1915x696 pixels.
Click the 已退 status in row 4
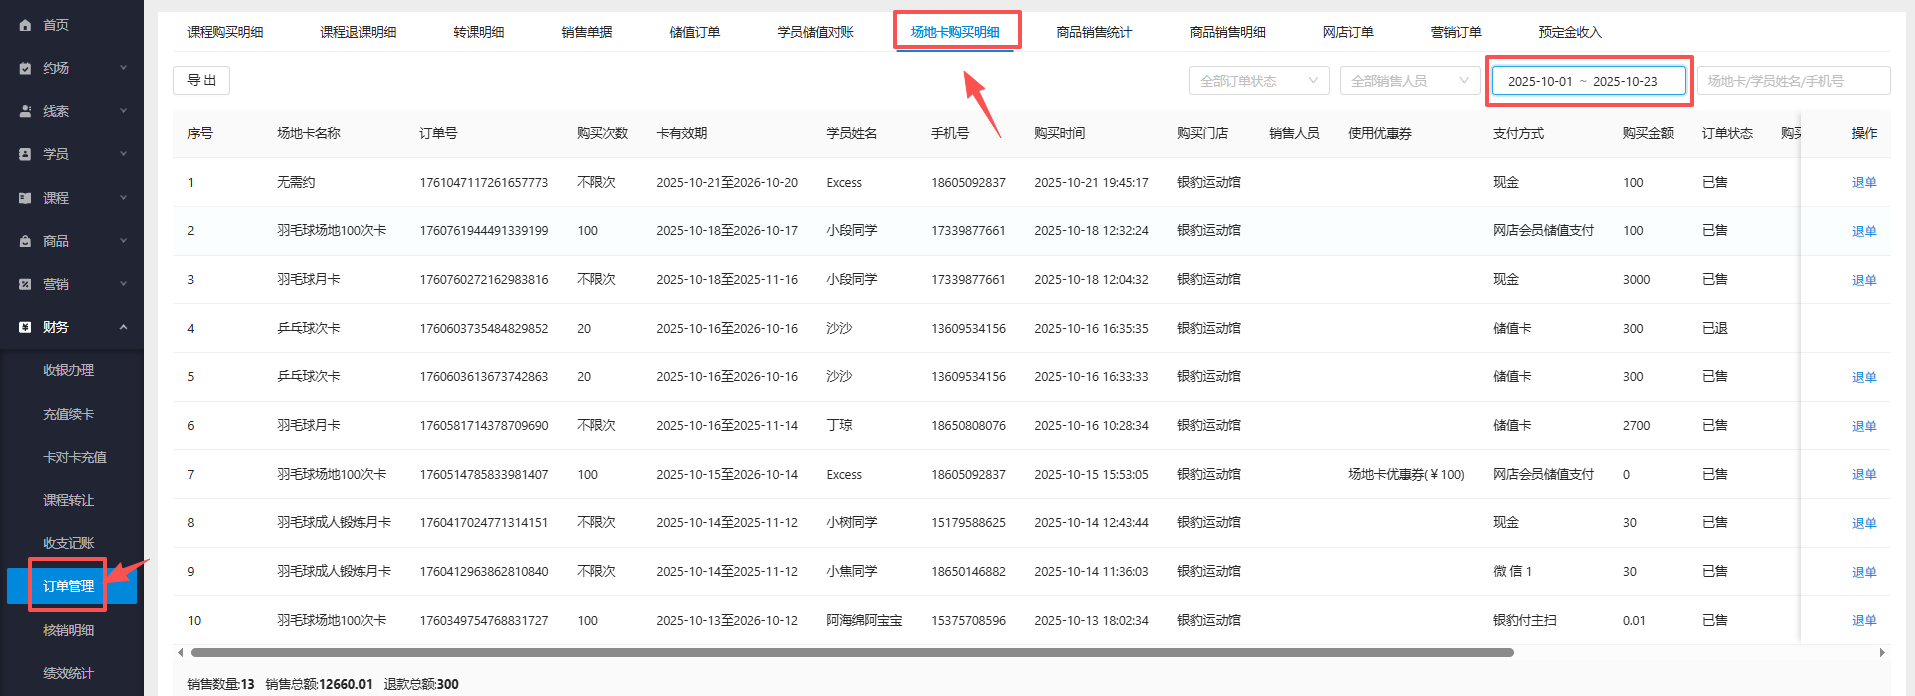[x=1715, y=328]
